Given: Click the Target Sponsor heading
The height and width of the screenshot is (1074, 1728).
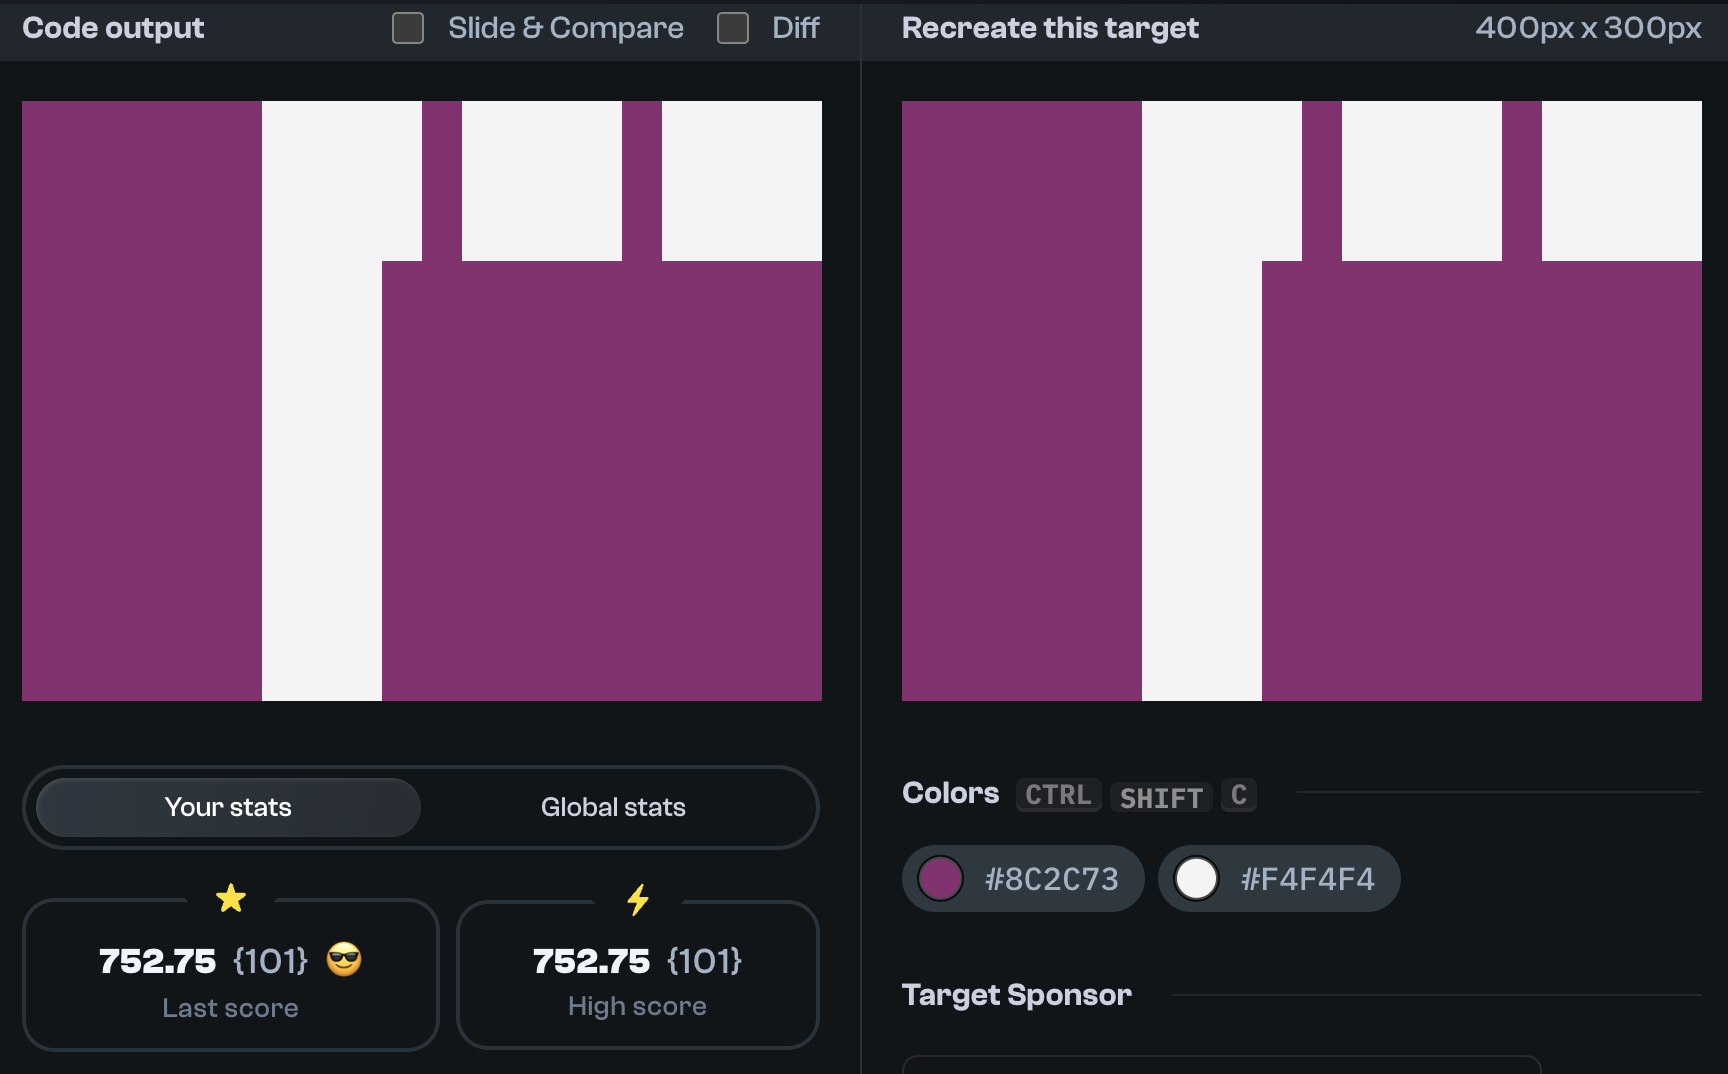Looking at the screenshot, I should (1016, 995).
